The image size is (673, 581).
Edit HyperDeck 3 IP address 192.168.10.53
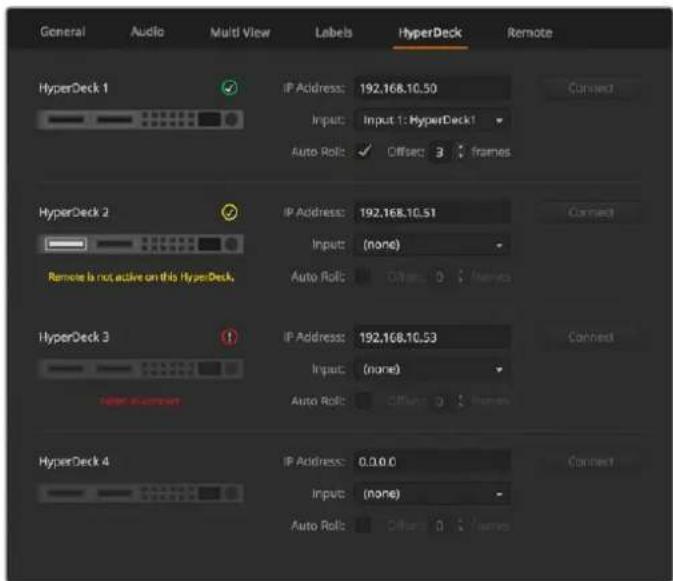[432, 337]
